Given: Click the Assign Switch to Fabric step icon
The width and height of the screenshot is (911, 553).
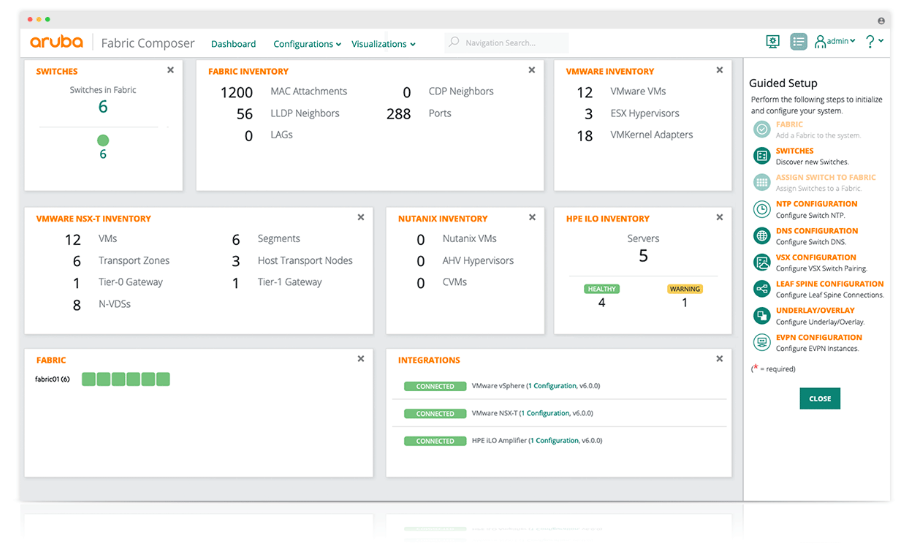Looking at the screenshot, I should [762, 182].
